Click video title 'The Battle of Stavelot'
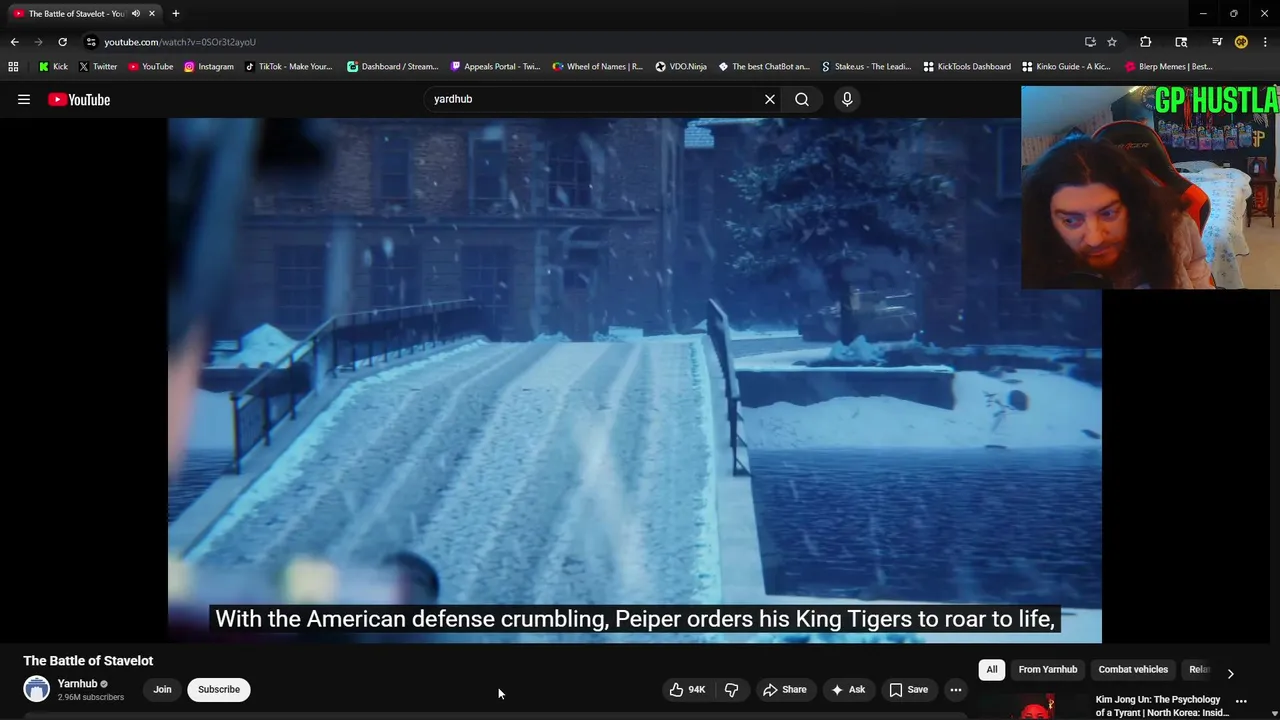Viewport: 1280px width, 720px height. pyautogui.click(x=88, y=661)
